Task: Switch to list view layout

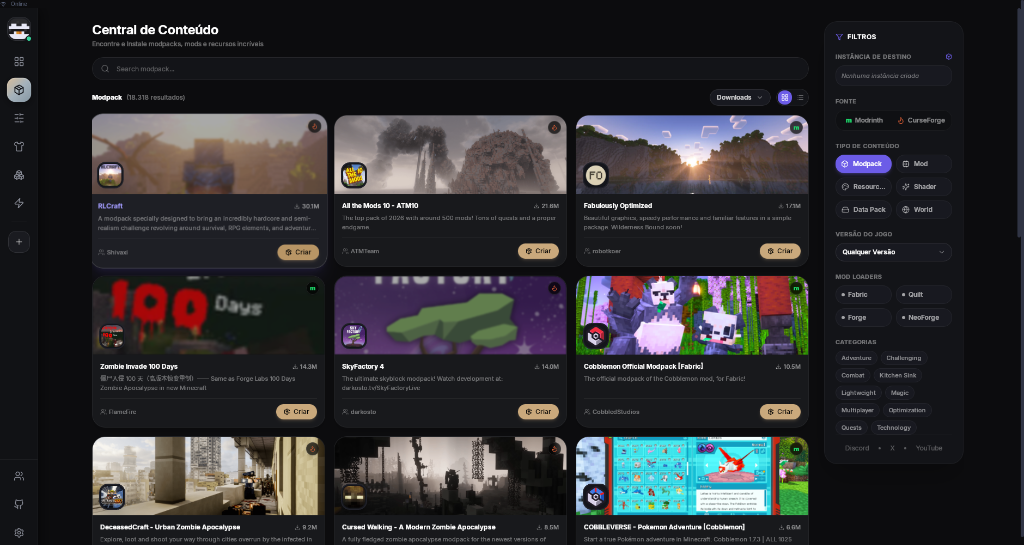Action: pos(800,97)
